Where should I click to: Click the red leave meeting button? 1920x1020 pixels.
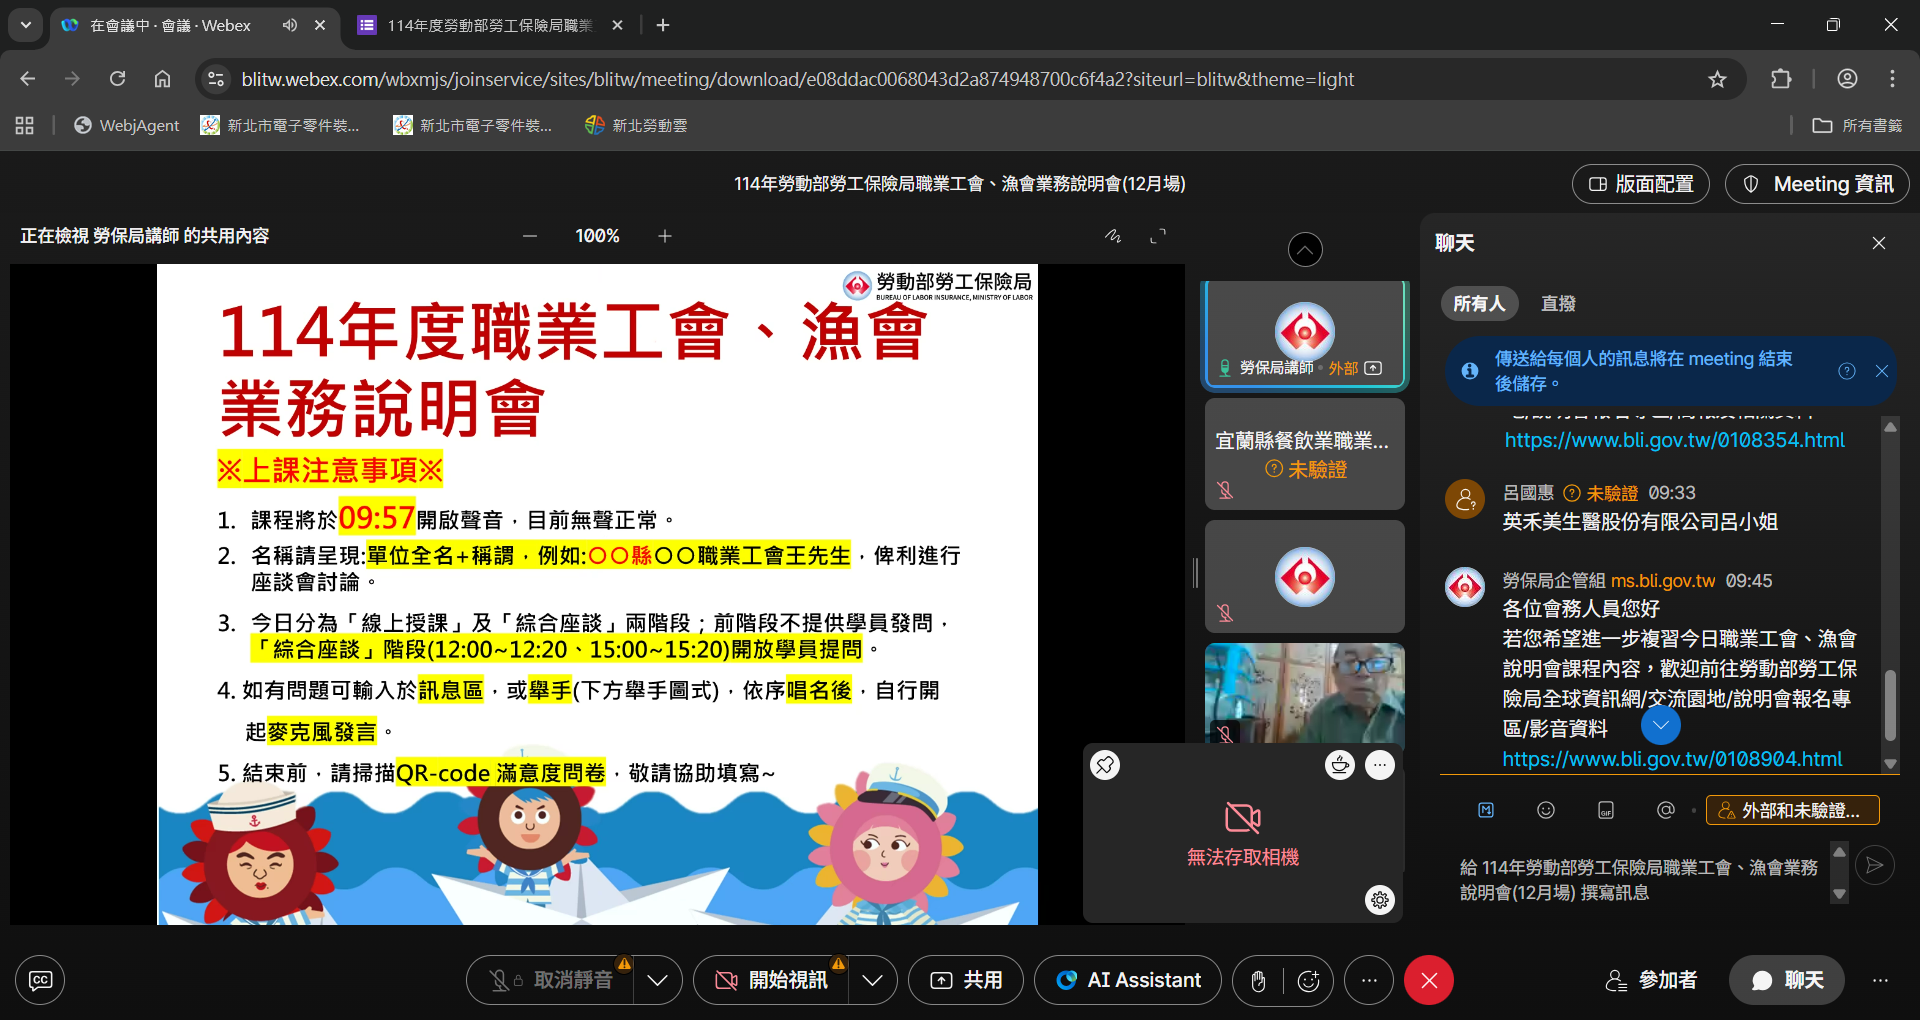pos(1428,980)
